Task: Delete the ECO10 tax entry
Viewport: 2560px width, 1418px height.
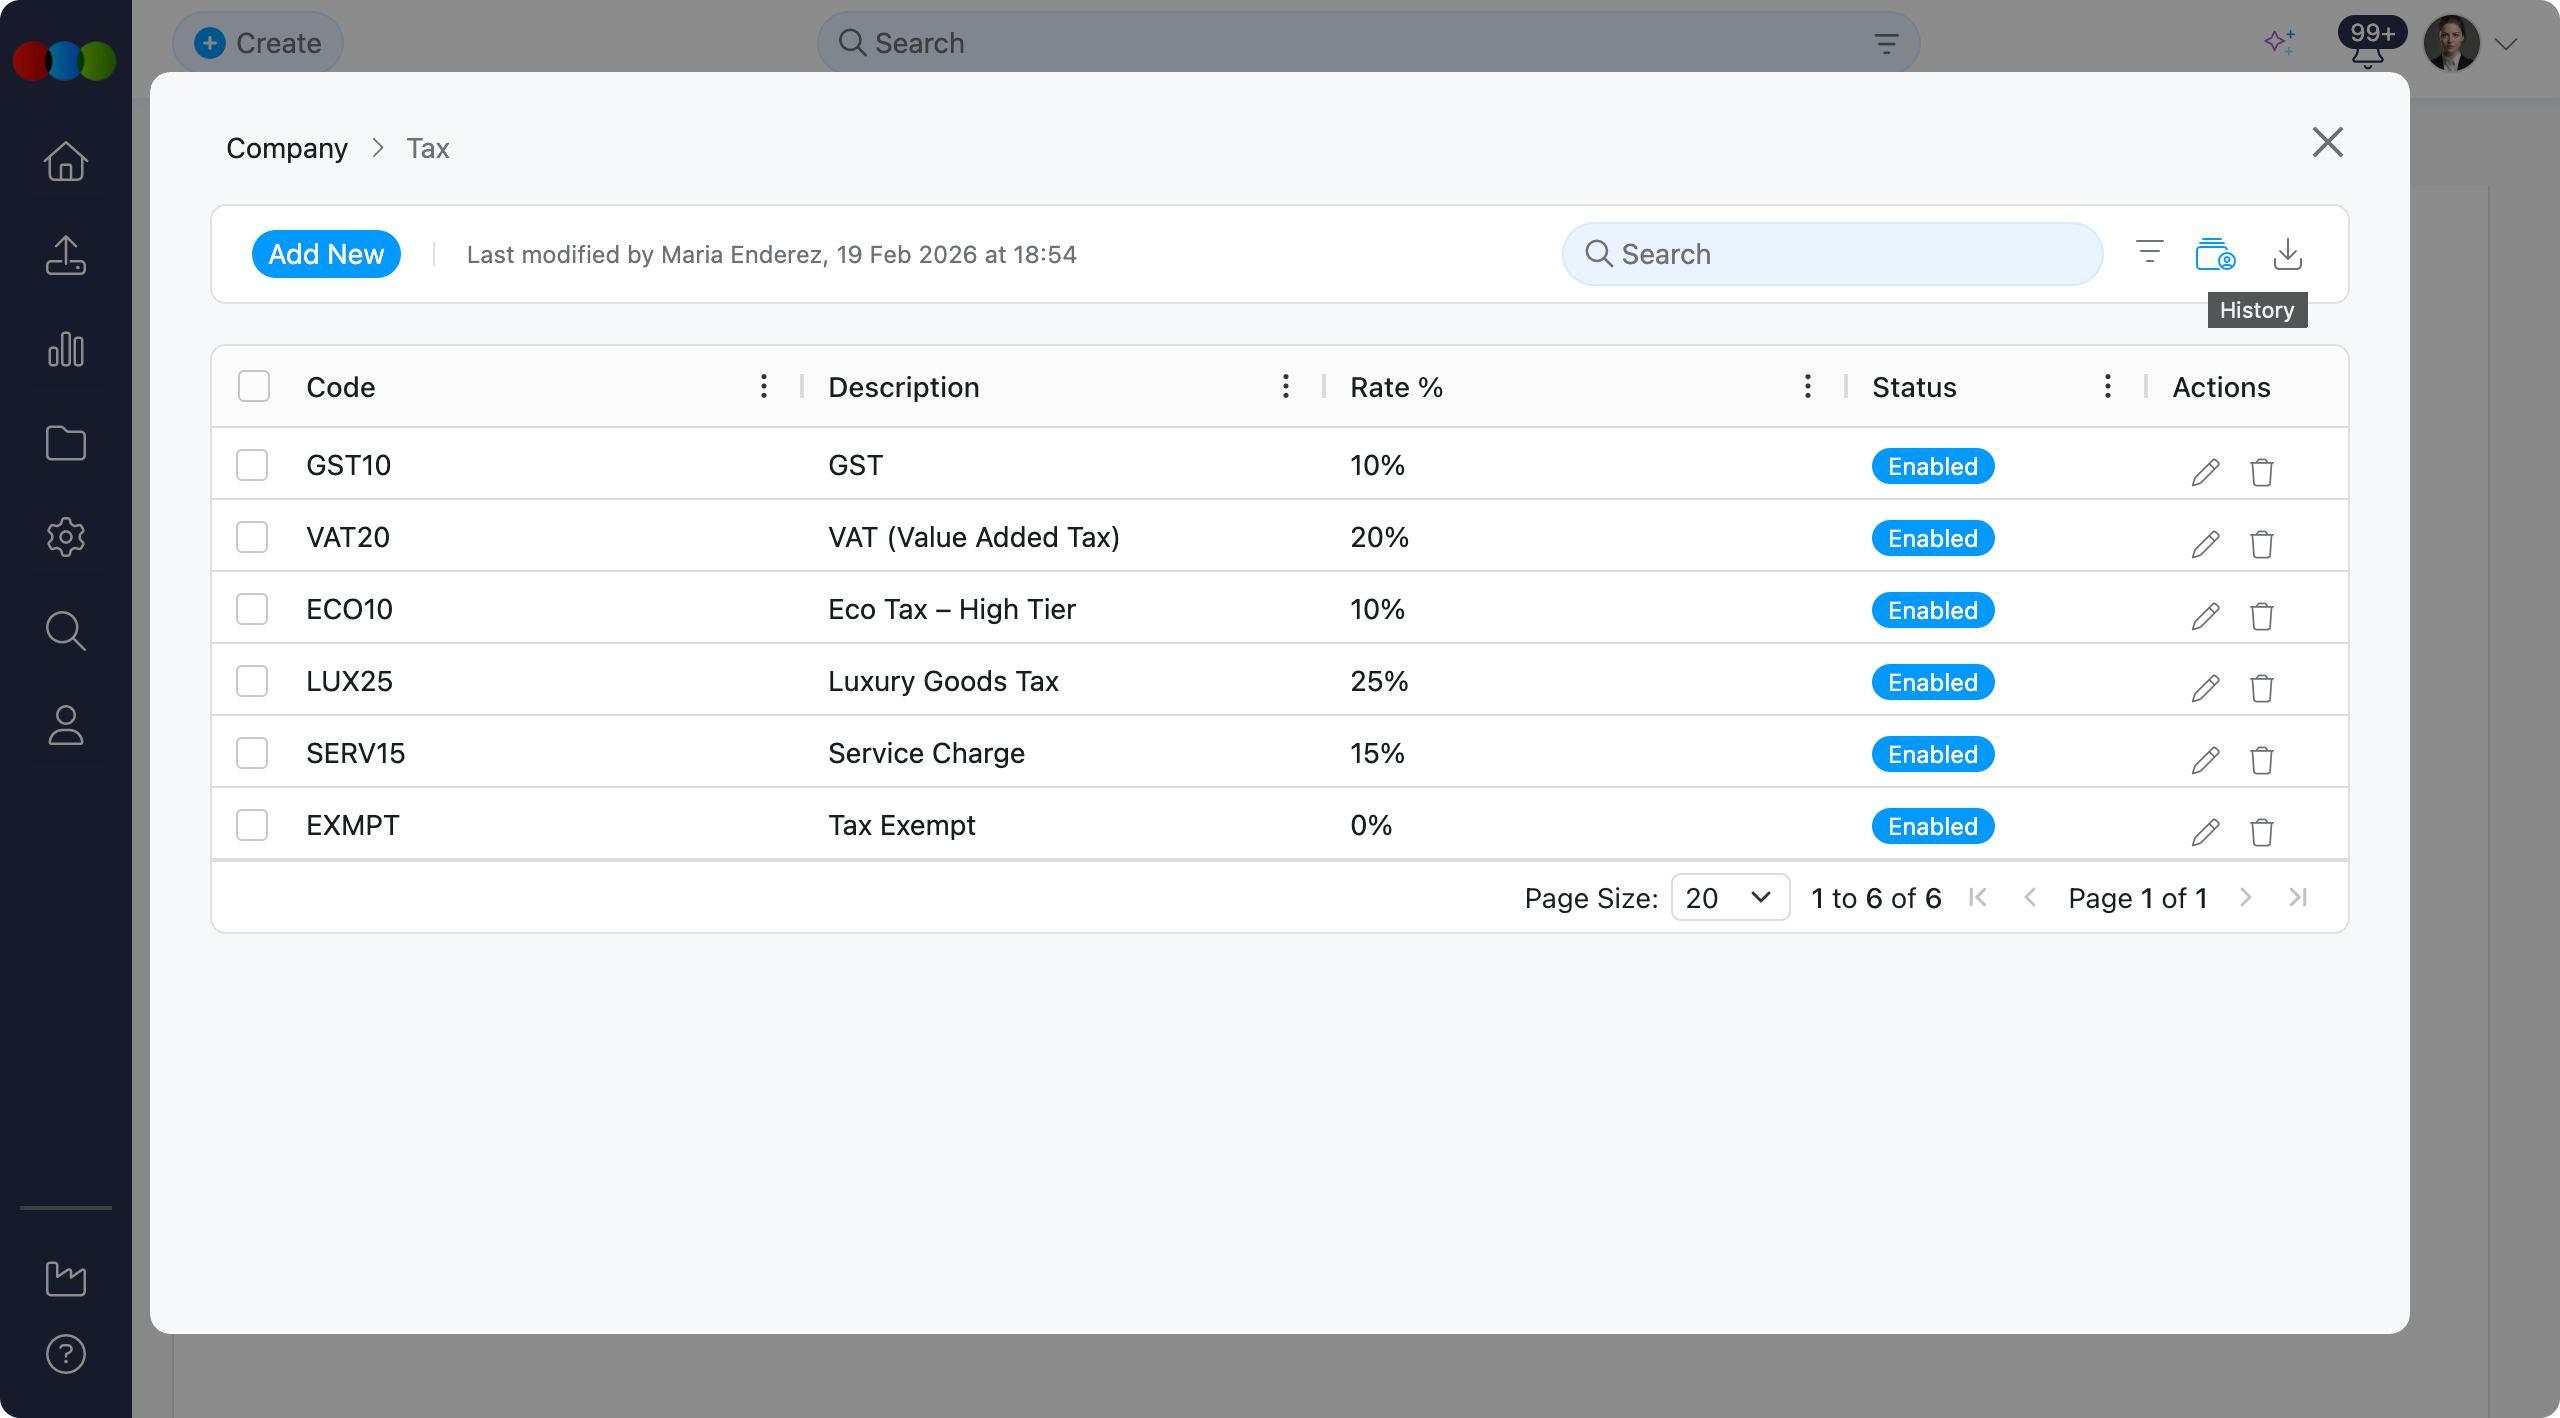Action: tap(2261, 616)
